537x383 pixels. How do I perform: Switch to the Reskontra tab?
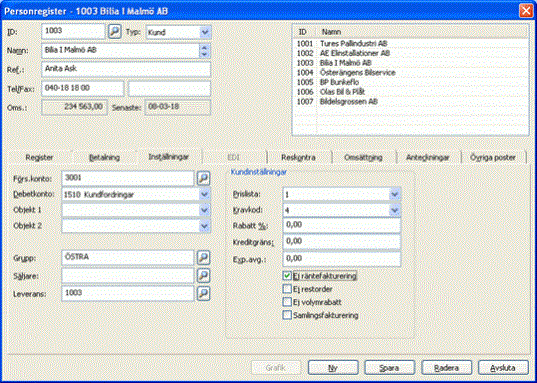point(298,158)
